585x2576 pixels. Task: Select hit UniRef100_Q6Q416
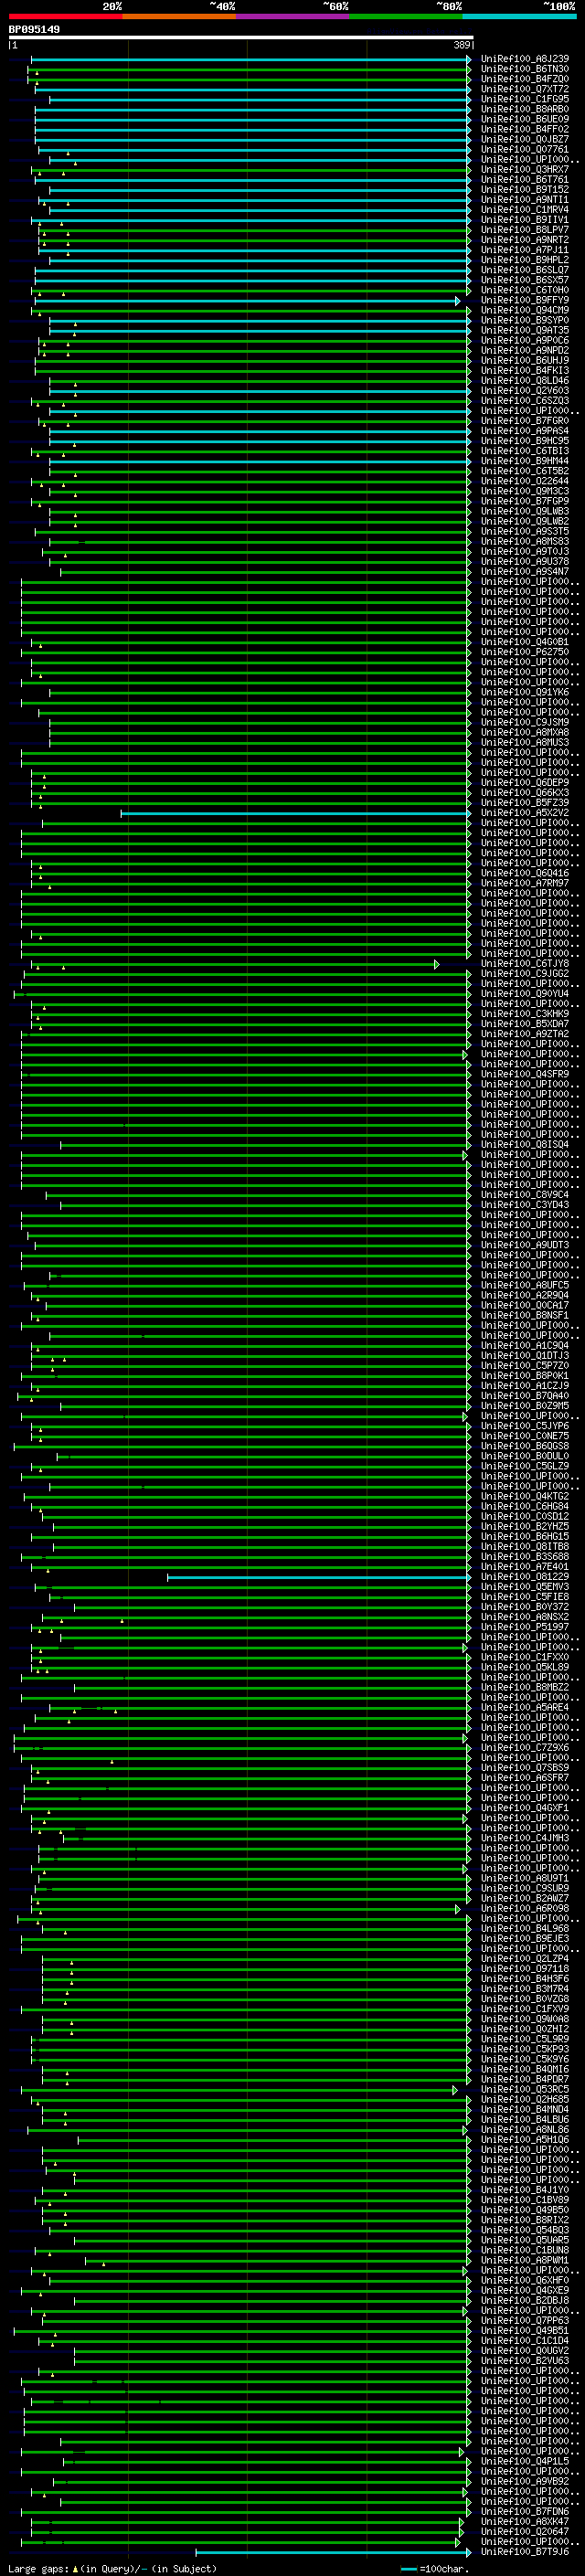(525, 873)
